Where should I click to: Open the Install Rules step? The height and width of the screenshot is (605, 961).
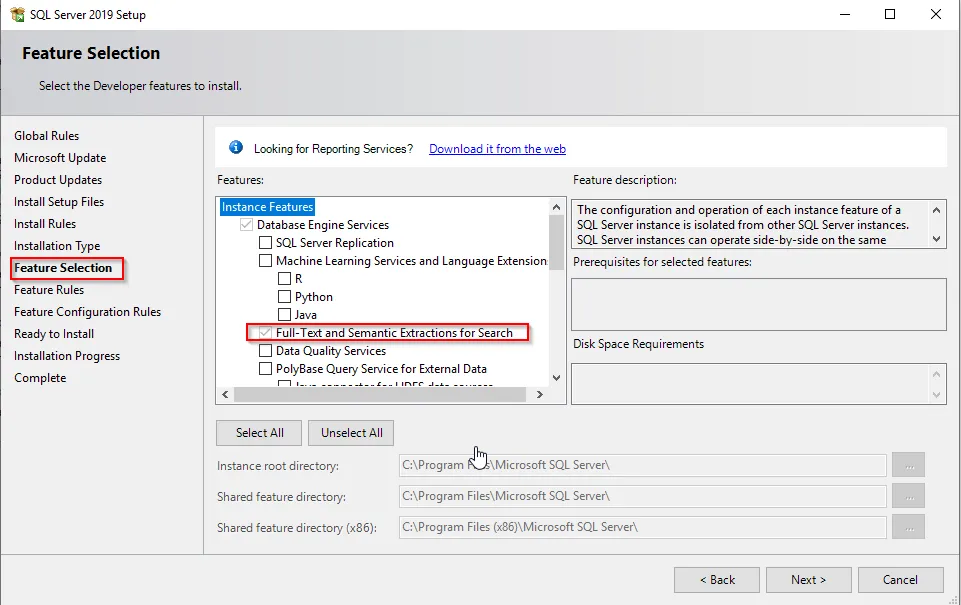click(45, 224)
